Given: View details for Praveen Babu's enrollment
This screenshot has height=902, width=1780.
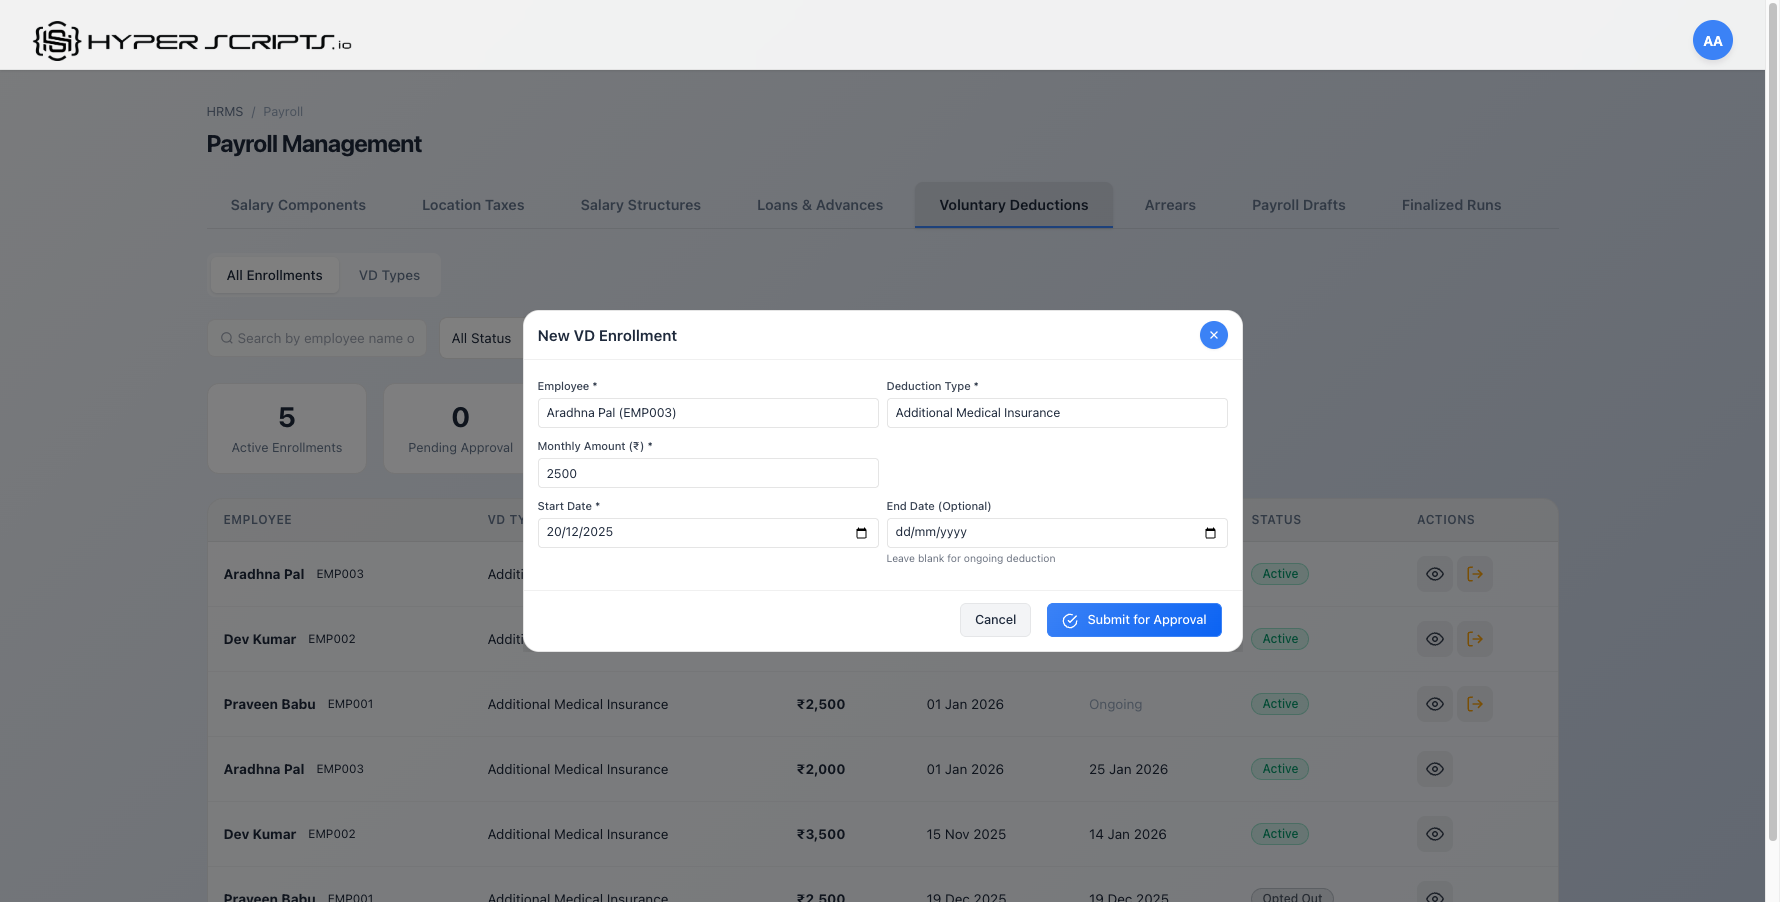Looking at the screenshot, I should (1435, 704).
